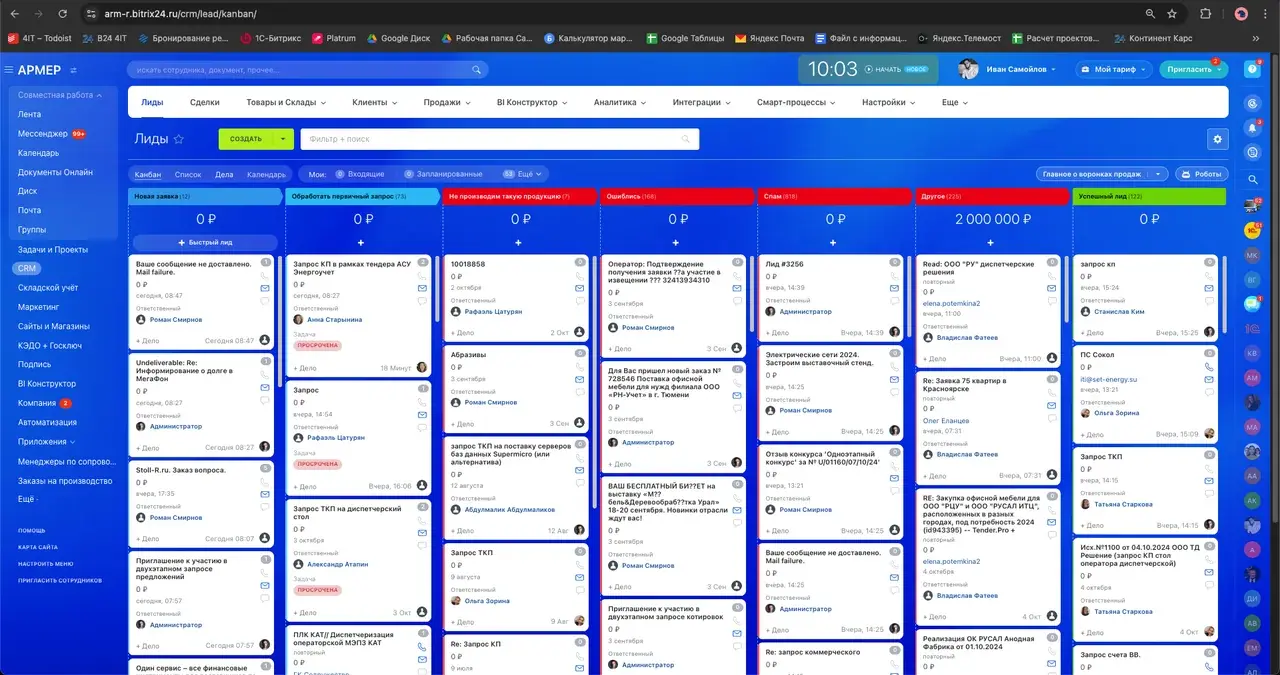The height and width of the screenshot is (675, 1280).
Task: Bookmark this page with browser star
Action: (1172, 14)
